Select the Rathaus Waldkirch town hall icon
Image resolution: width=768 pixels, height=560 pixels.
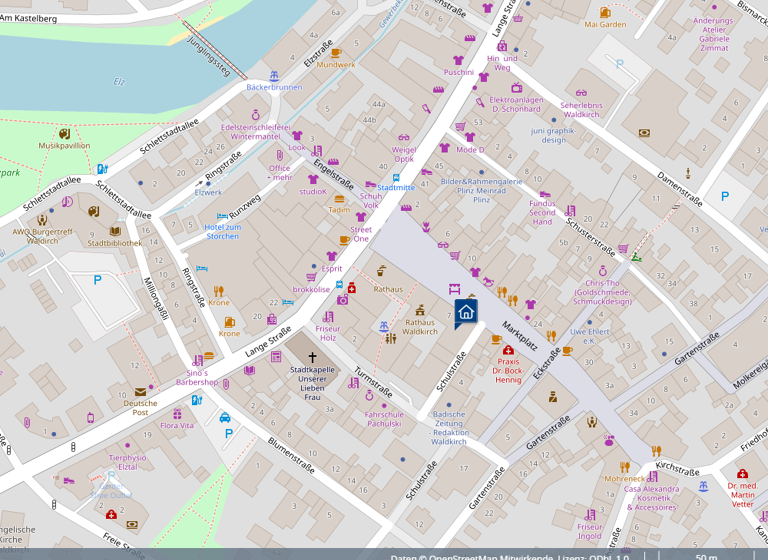pyautogui.click(x=420, y=310)
